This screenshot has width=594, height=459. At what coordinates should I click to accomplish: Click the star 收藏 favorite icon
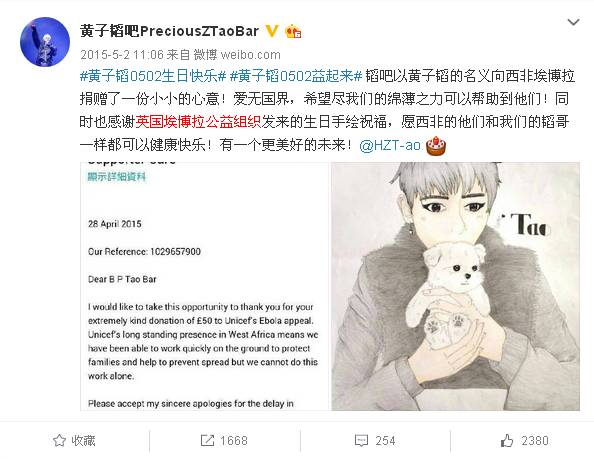tap(59, 440)
